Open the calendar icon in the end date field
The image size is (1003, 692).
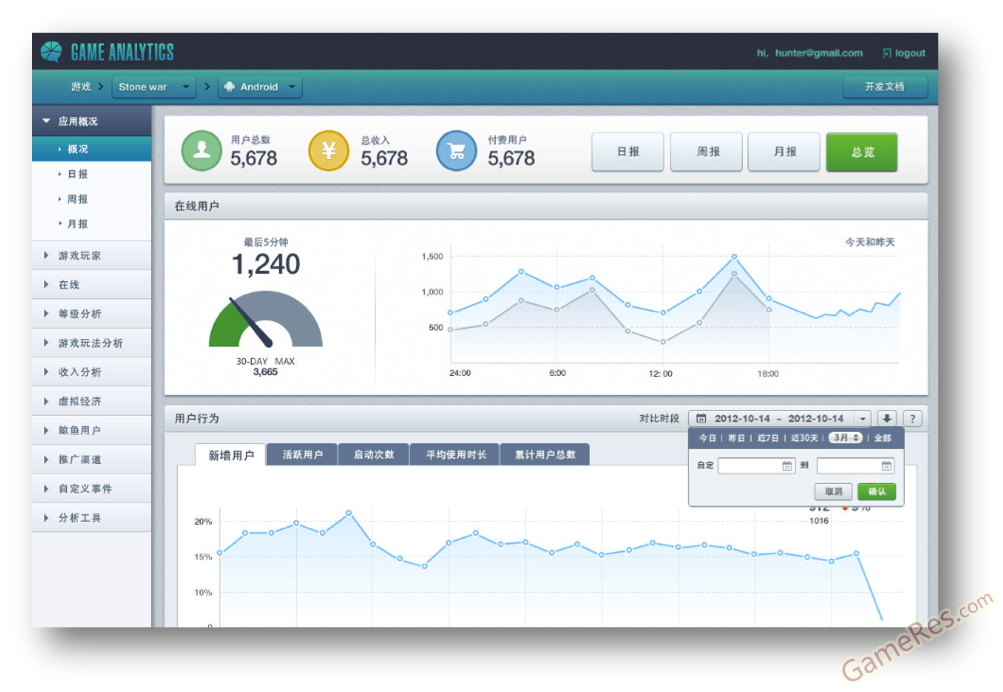886,466
